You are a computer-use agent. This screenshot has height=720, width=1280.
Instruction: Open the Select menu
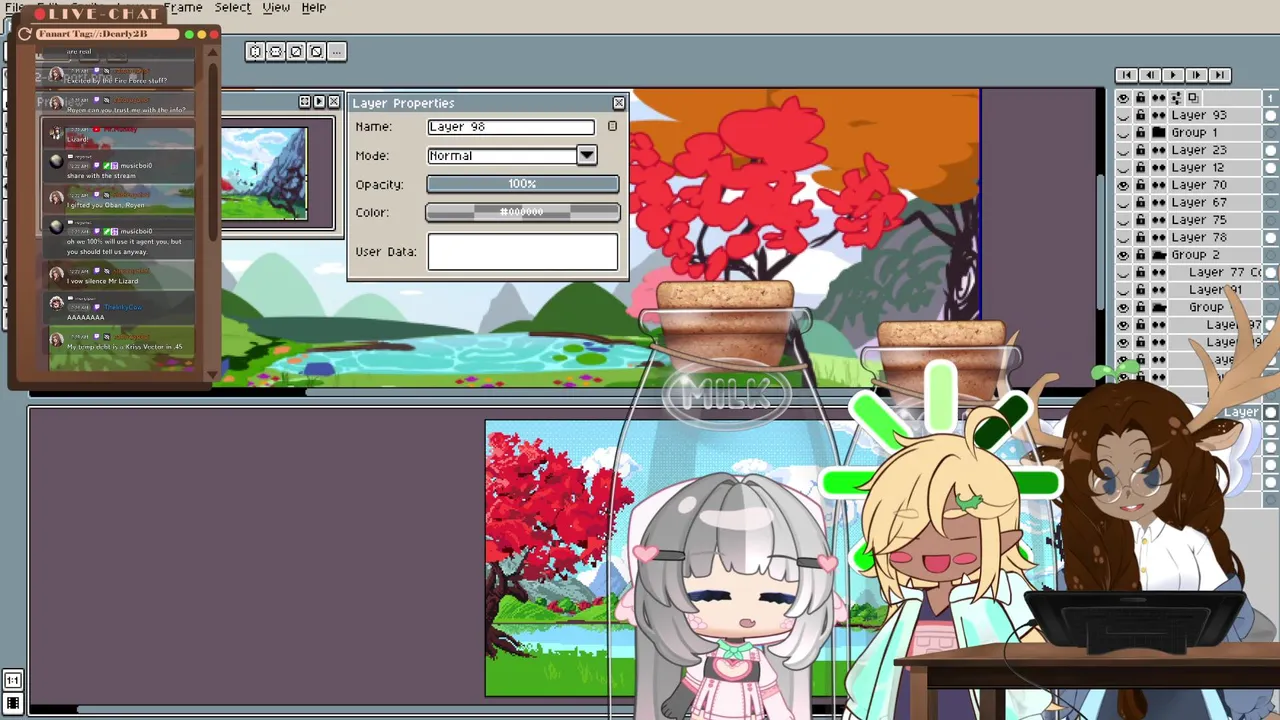coord(232,7)
